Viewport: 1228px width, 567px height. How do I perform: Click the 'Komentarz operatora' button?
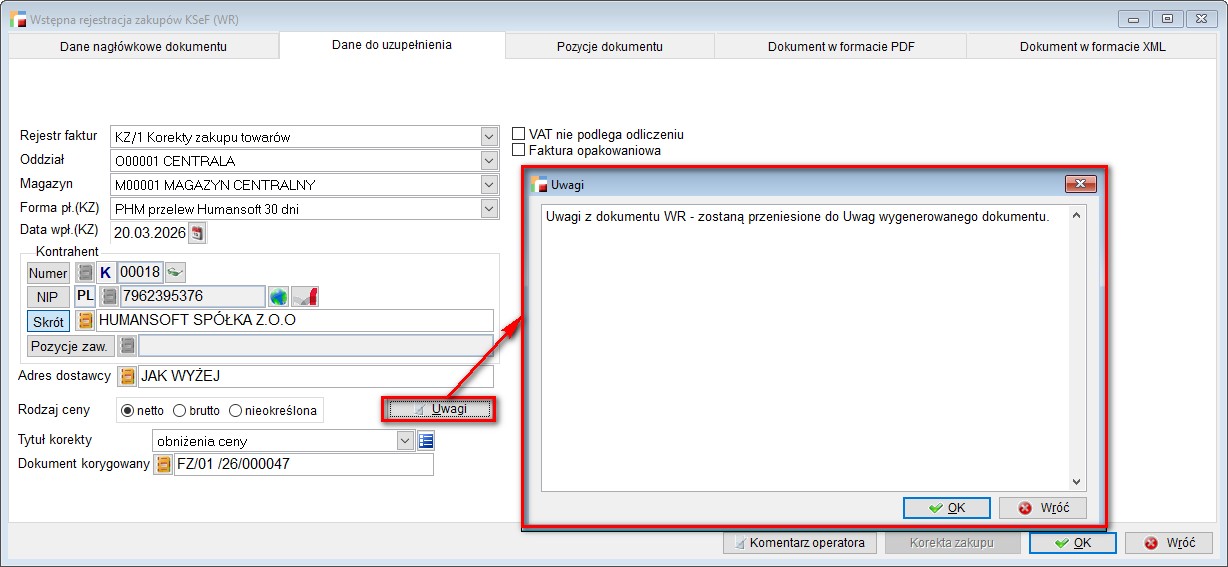click(800, 543)
